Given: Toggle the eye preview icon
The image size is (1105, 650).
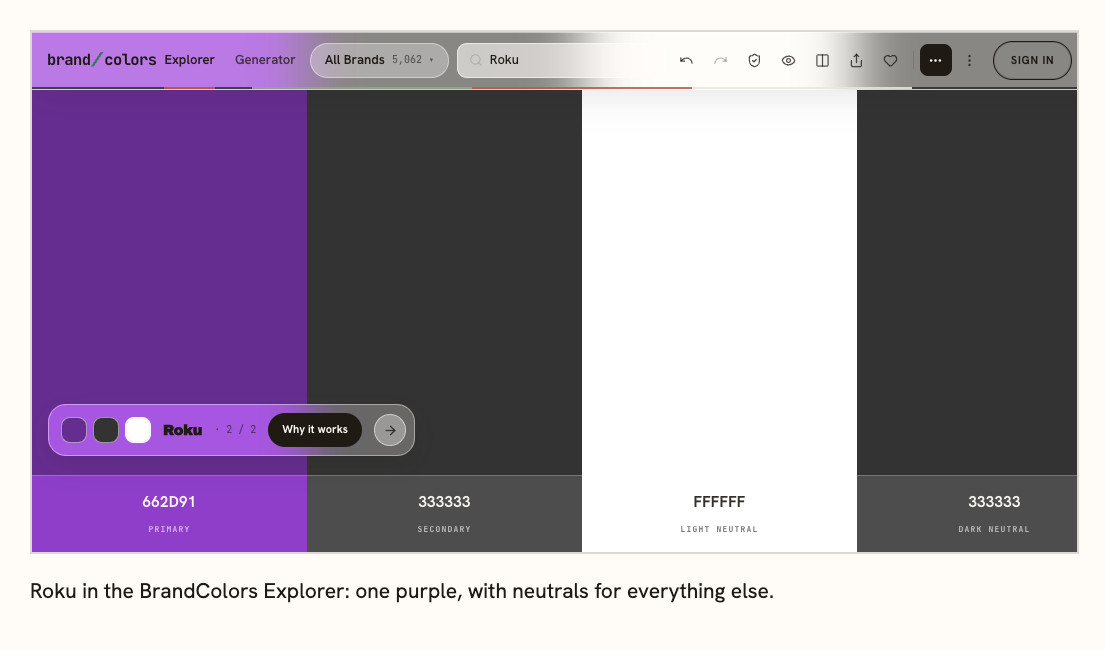Looking at the screenshot, I should click(x=789, y=61).
